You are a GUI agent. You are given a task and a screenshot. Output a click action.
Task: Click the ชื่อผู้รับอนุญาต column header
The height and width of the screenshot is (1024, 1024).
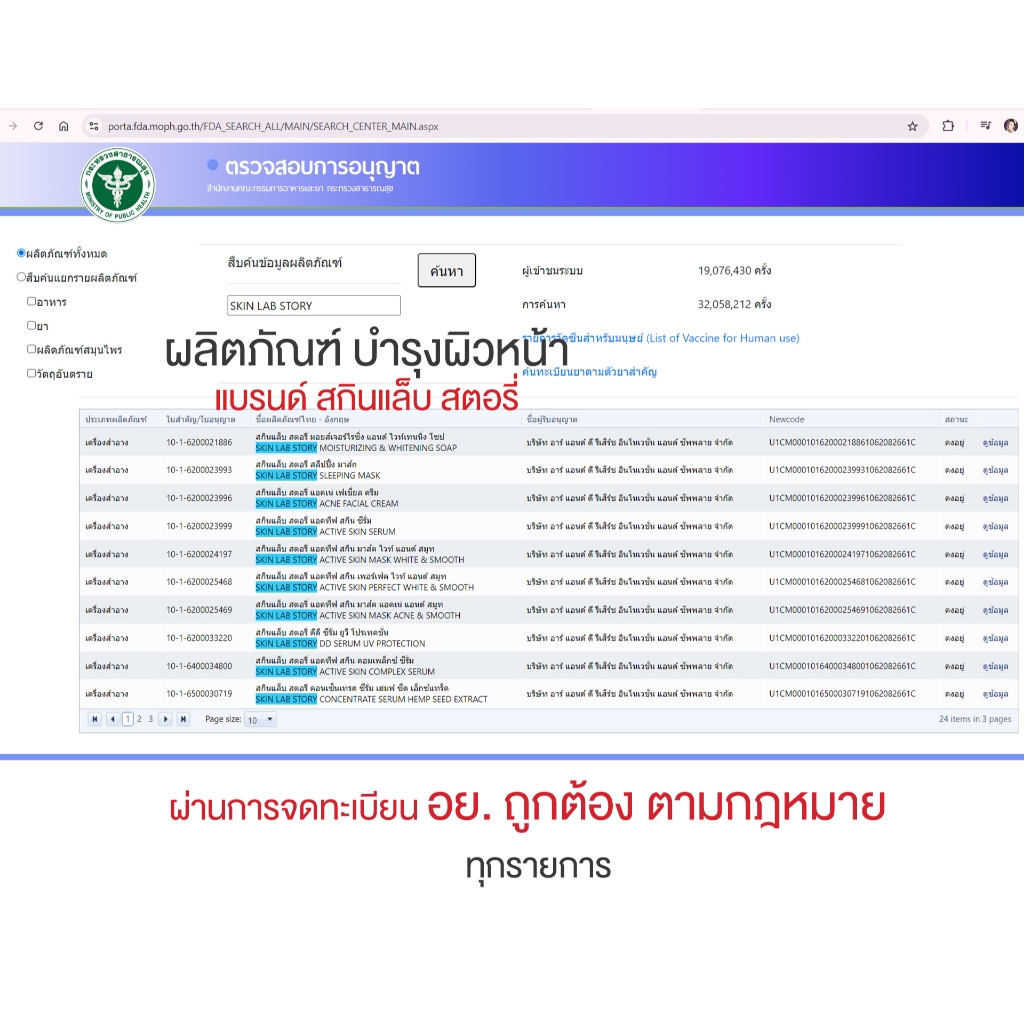[552, 419]
